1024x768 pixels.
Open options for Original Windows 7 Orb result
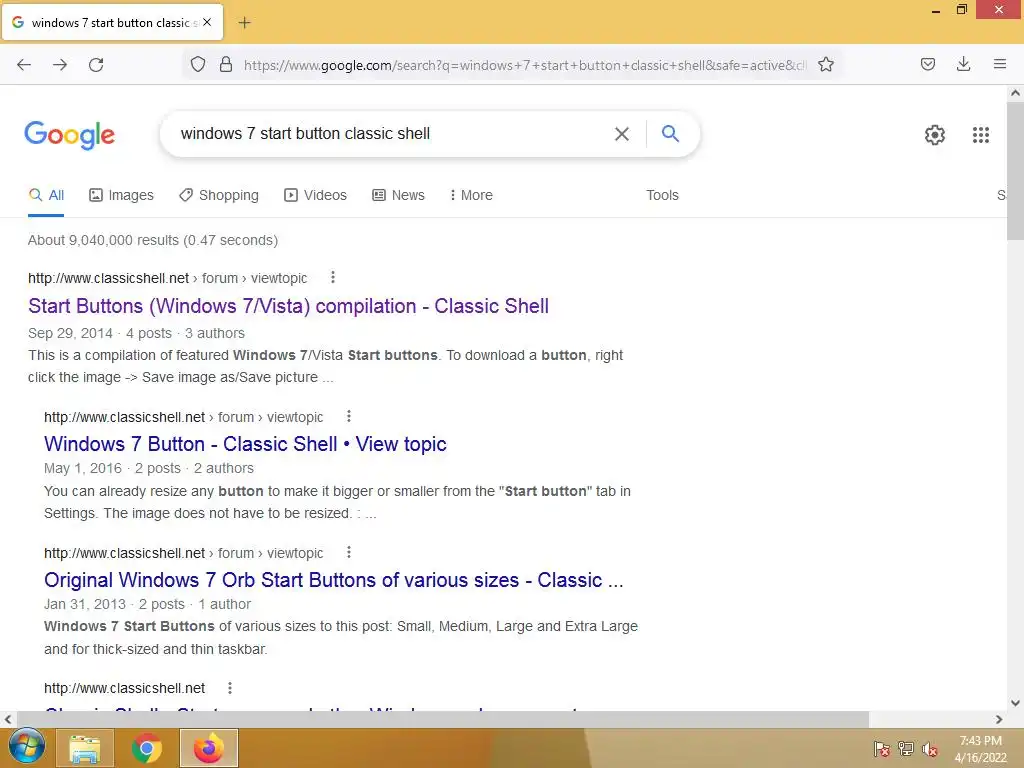[x=349, y=552]
